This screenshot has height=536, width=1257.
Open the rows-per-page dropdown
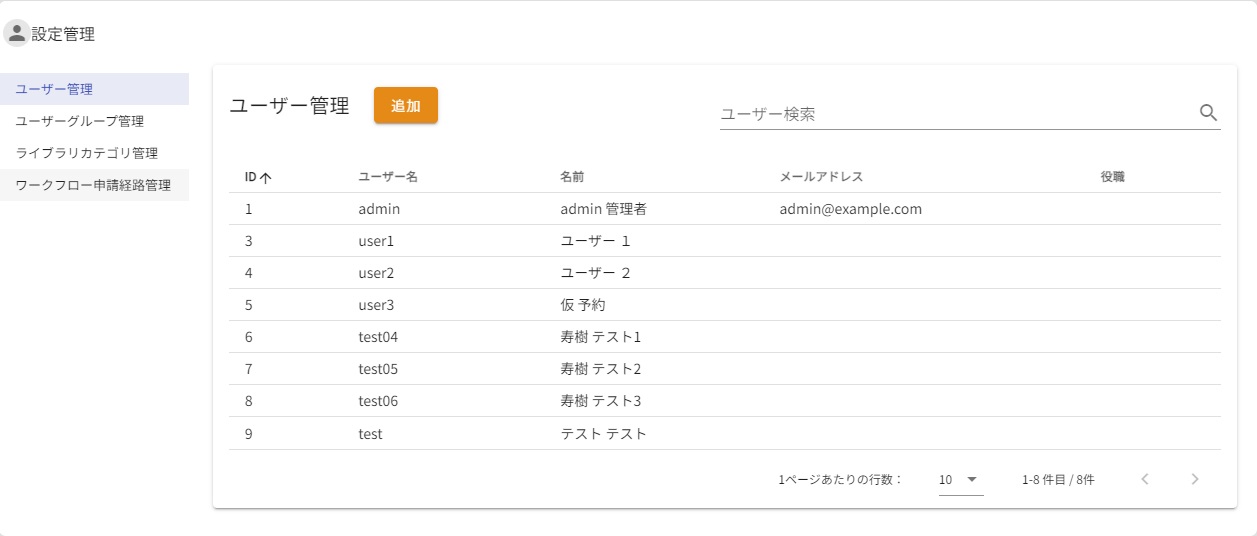point(960,479)
